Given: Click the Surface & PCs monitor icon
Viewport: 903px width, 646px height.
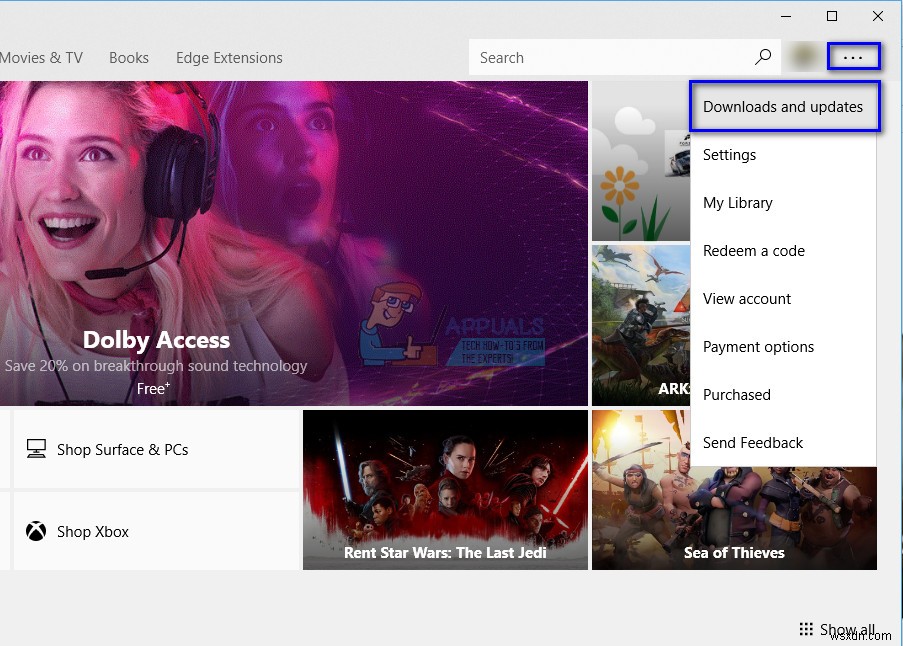Looking at the screenshot, I should pos(36,449).
